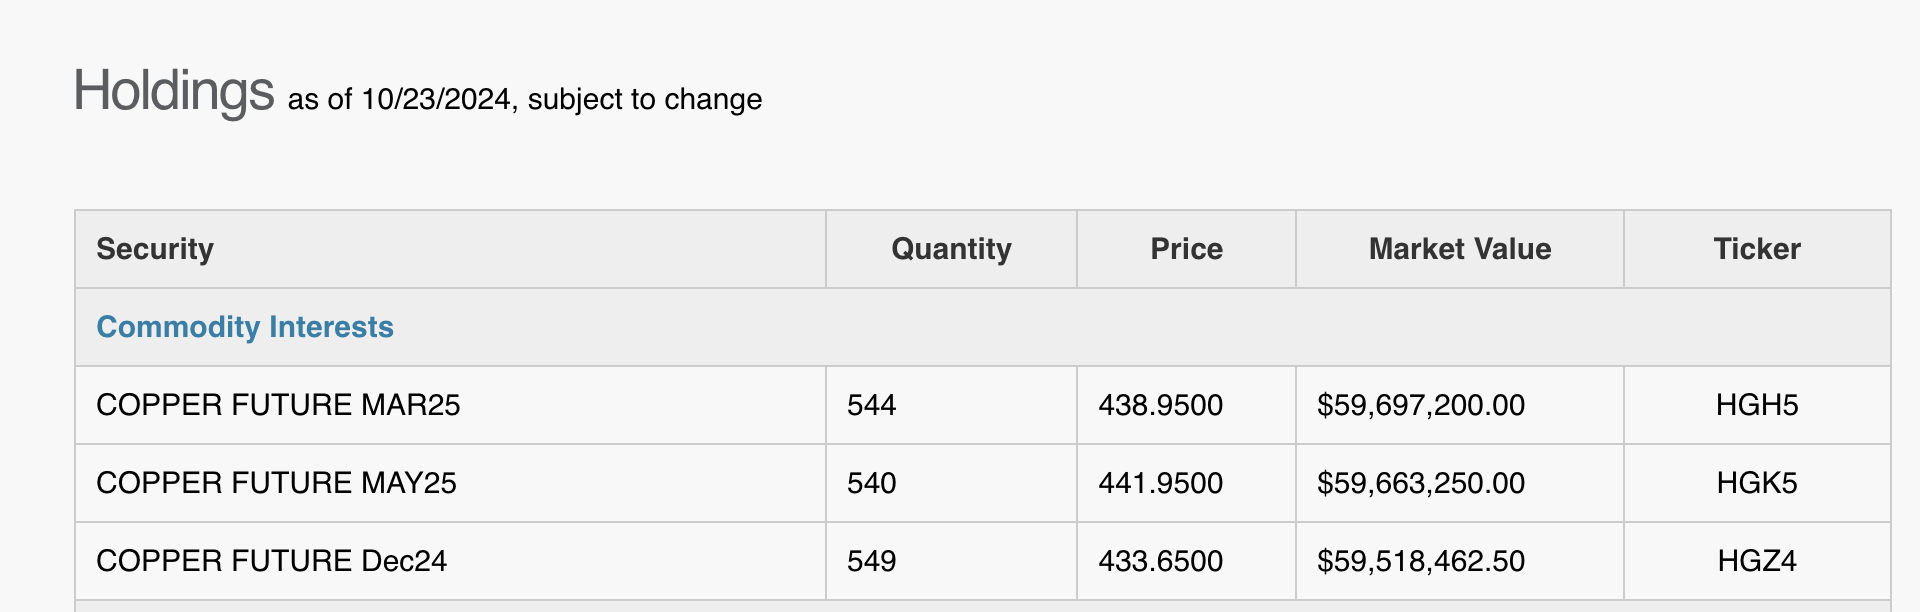Click the Quantity column header
The image size is (1920, 612).
coord(951,249)
